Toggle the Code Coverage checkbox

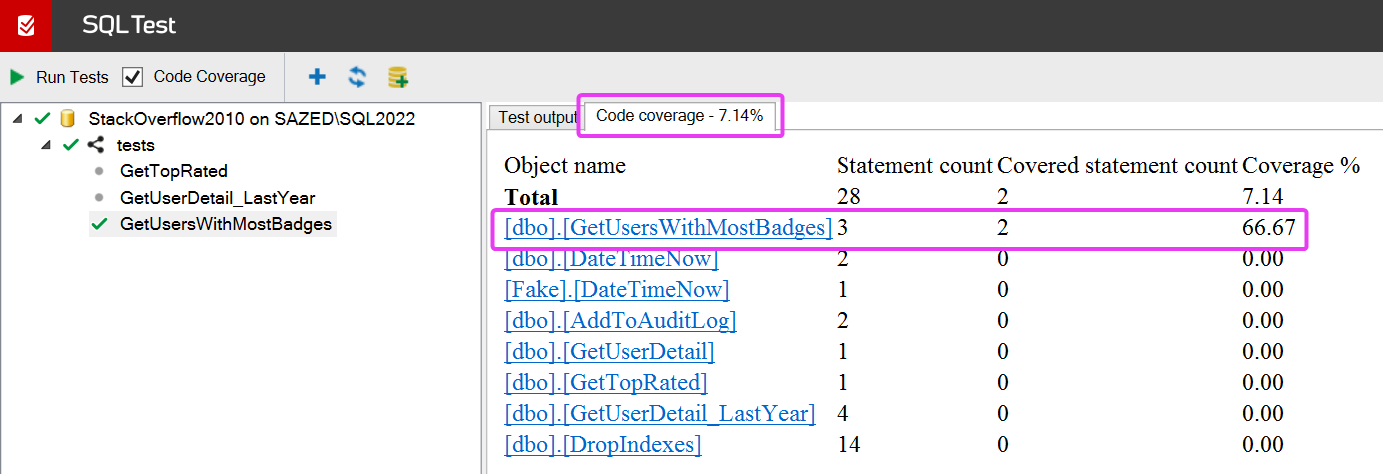click(132, 77)
